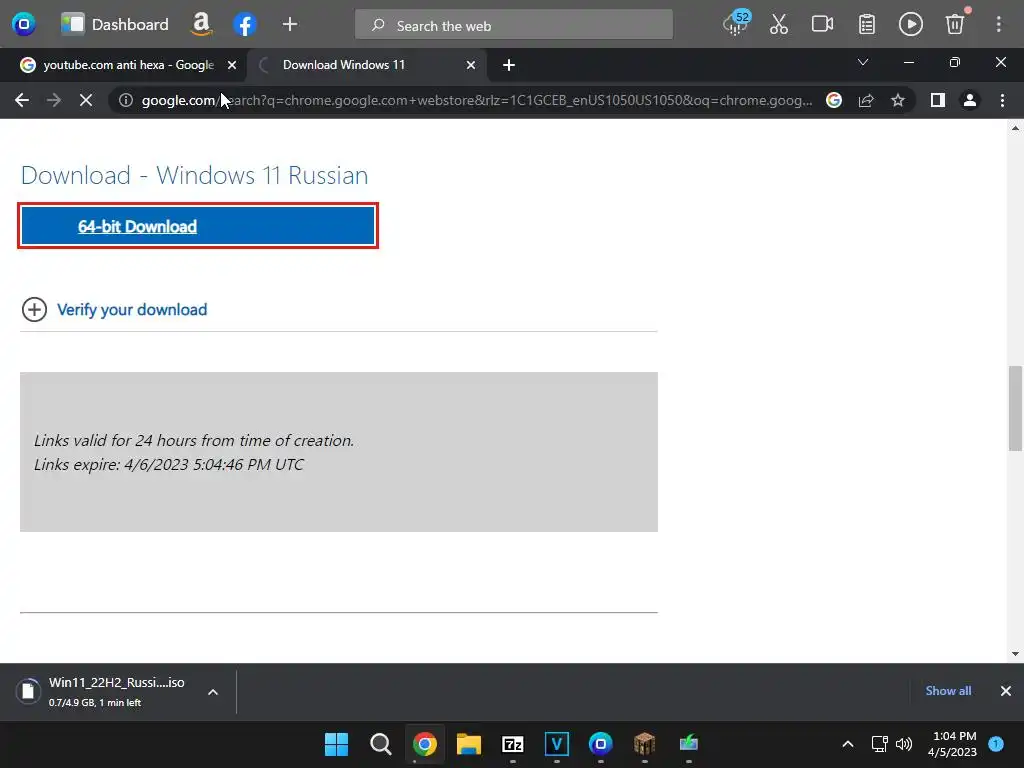The image size is (1024, 768).
Task: Open the notification badge icon
Action: click(x=996, y=744)
